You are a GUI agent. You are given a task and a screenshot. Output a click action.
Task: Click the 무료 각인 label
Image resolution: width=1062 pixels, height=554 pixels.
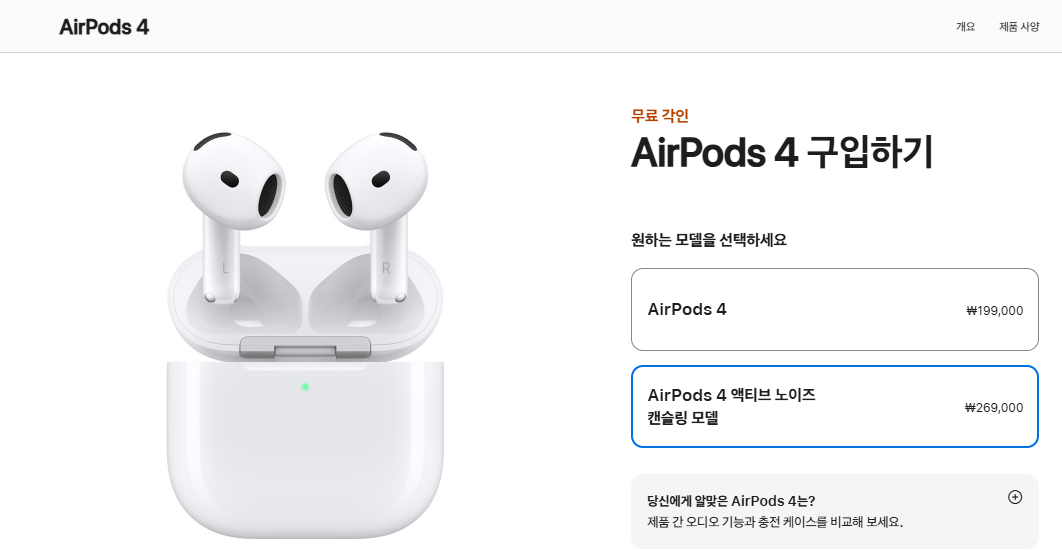[x=660, y=116]
